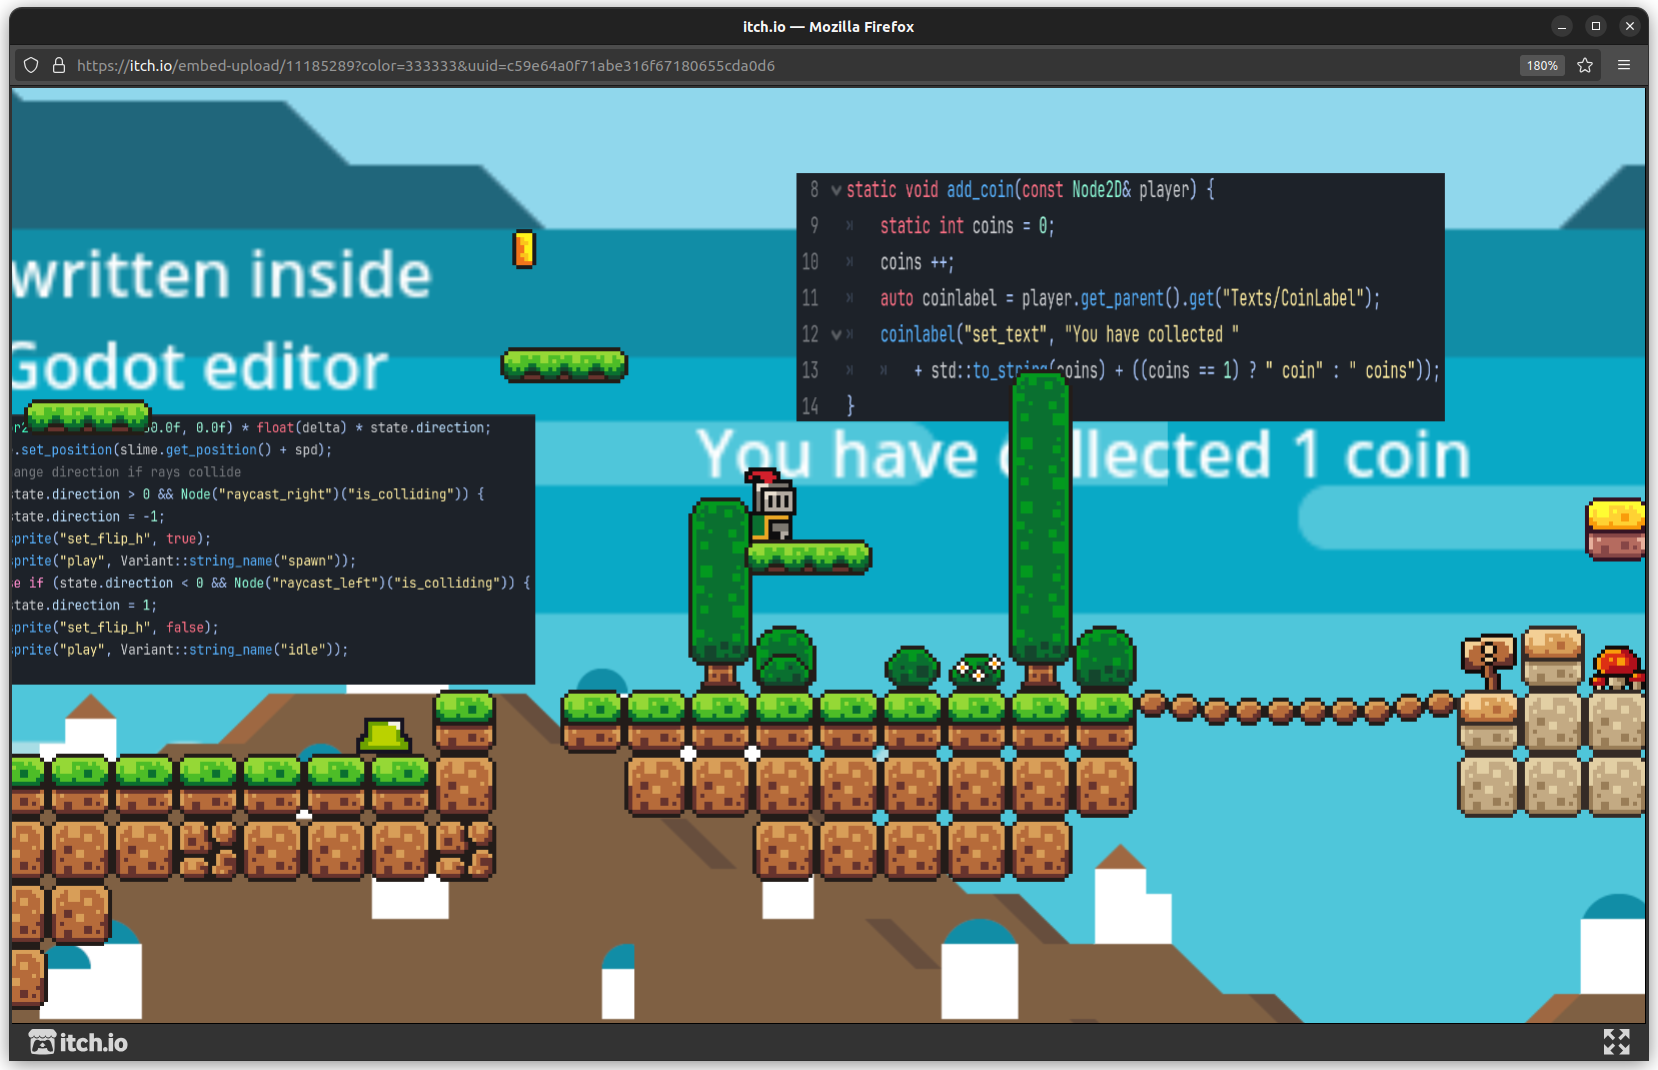The height and width of the screenshot is (1070, 1658).
Task: Close the Firefox window
Action: (x=1630, y=26)
